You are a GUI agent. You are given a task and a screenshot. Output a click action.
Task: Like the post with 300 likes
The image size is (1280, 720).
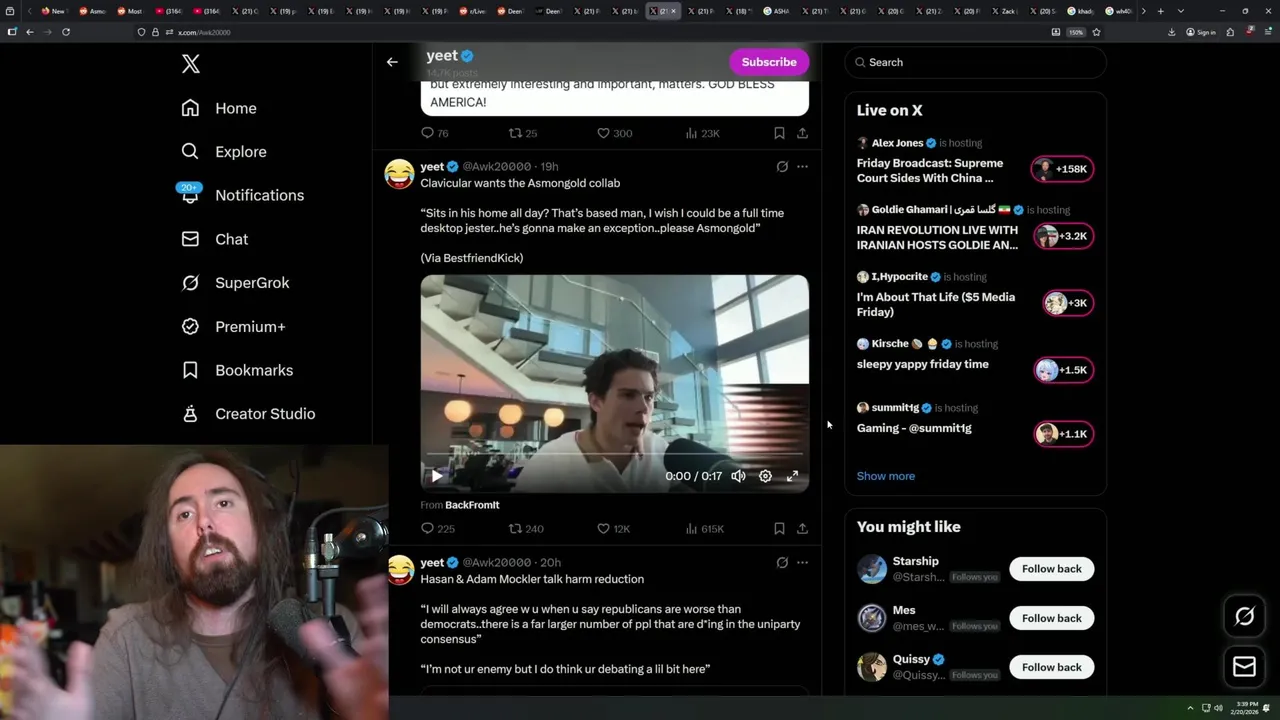click(614, 133)
